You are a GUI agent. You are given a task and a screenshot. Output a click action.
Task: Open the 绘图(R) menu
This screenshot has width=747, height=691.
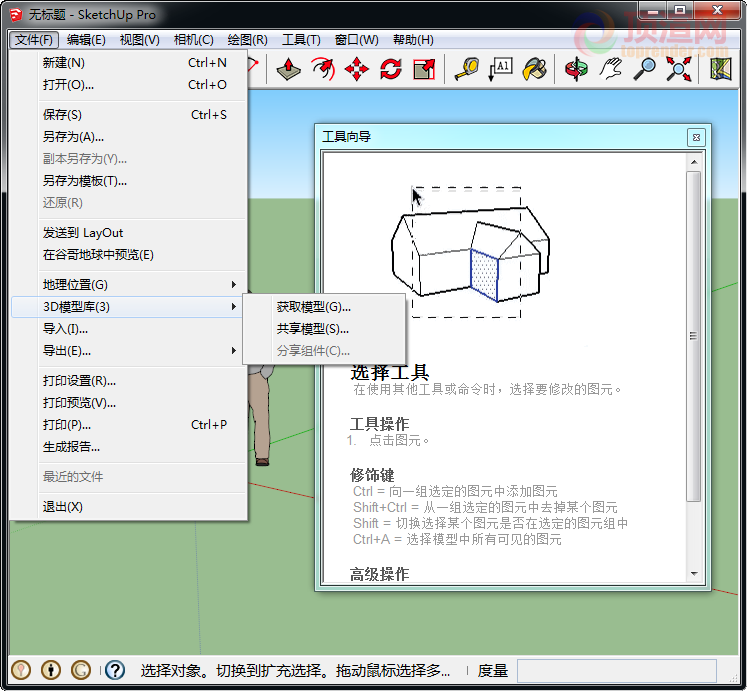pos(247,40)
